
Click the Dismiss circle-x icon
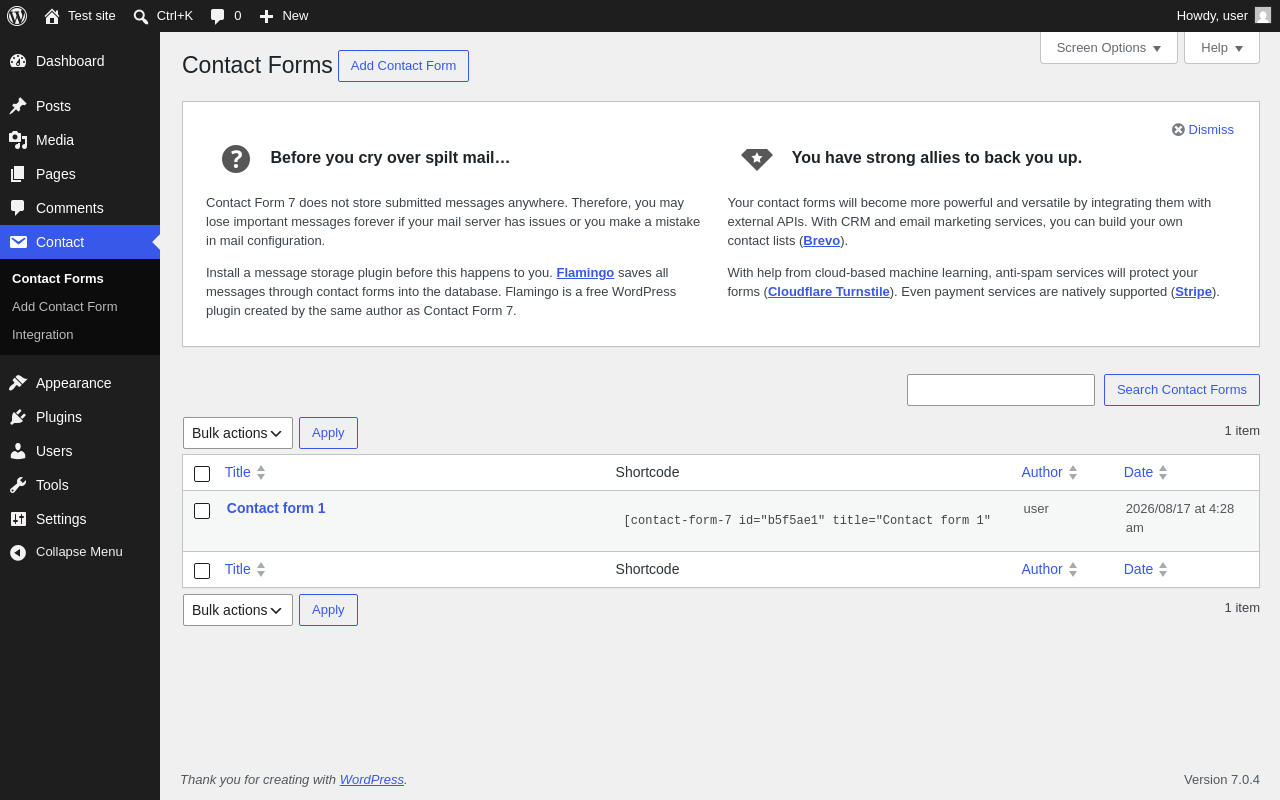tap(1178, 130)
